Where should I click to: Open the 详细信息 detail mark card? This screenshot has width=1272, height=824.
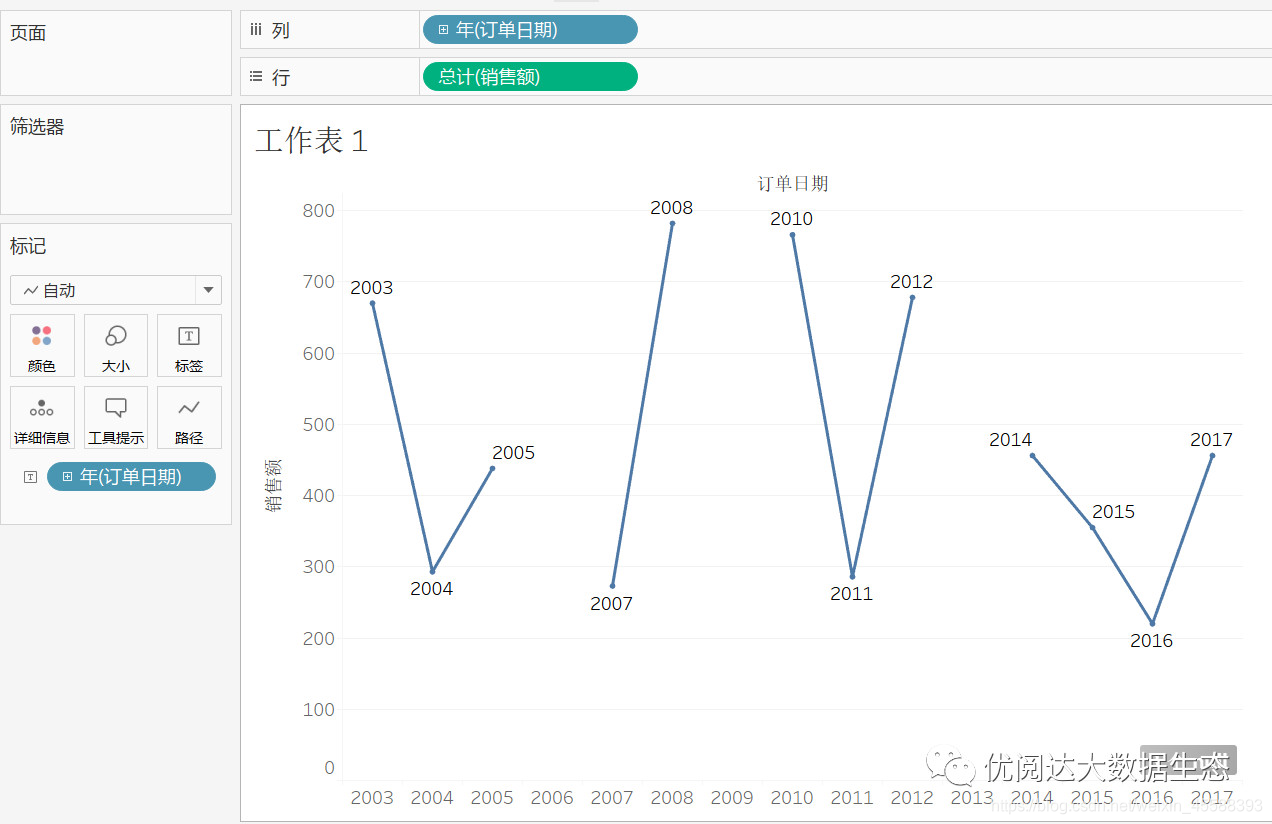[x=42, y=418]
